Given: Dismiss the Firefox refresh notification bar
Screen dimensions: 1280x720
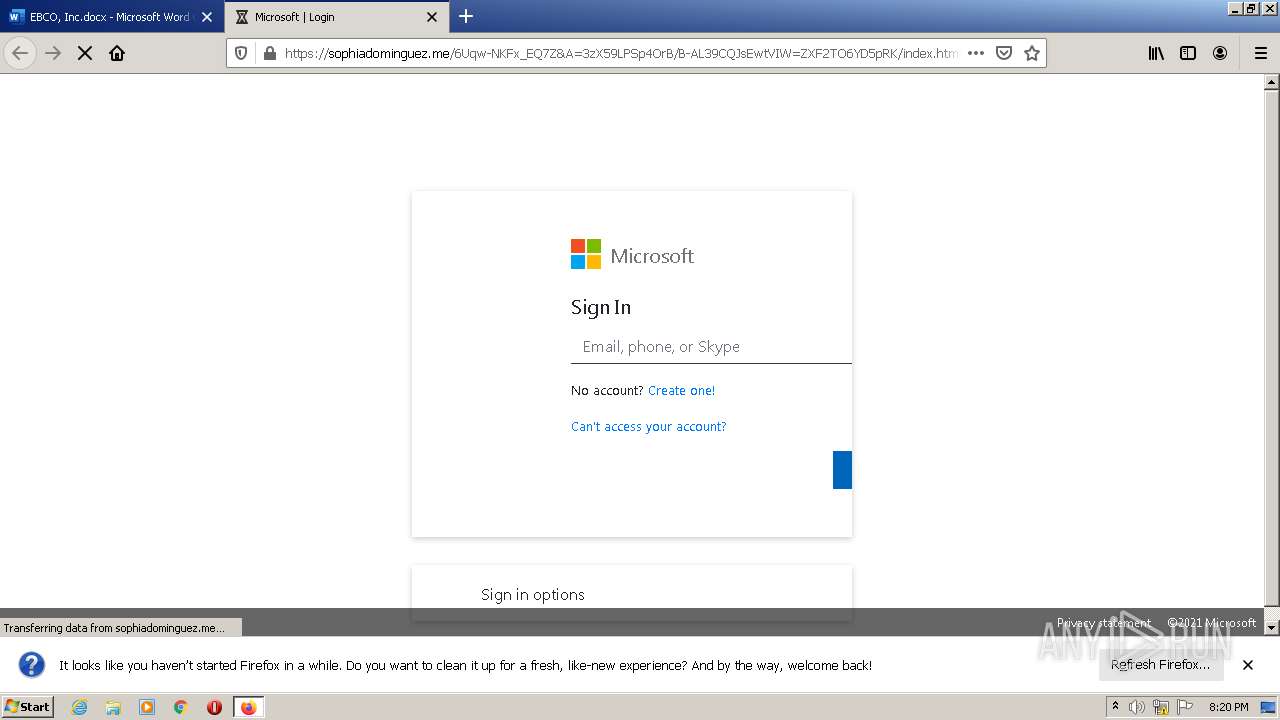Looking at the screenshot, I should coord(1248,664).
